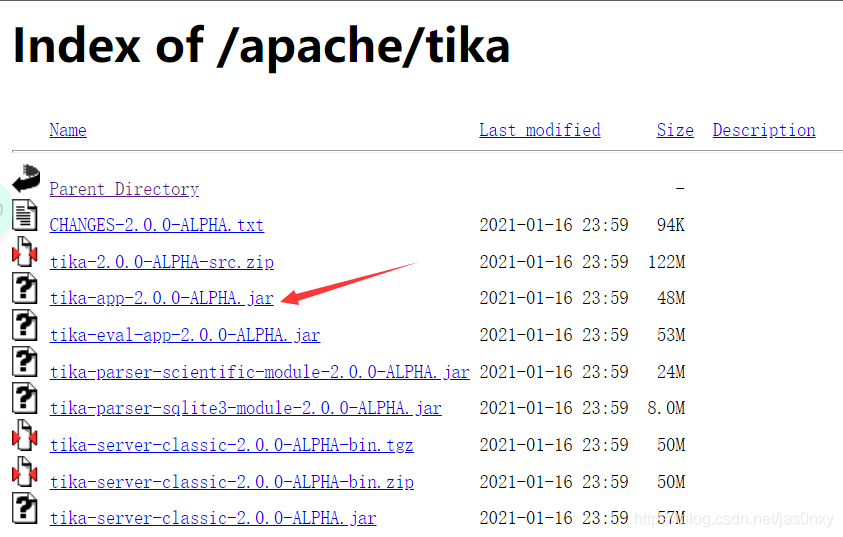843x537 pixels.
Task: Click the 94K size value
Action: [670, 225]
